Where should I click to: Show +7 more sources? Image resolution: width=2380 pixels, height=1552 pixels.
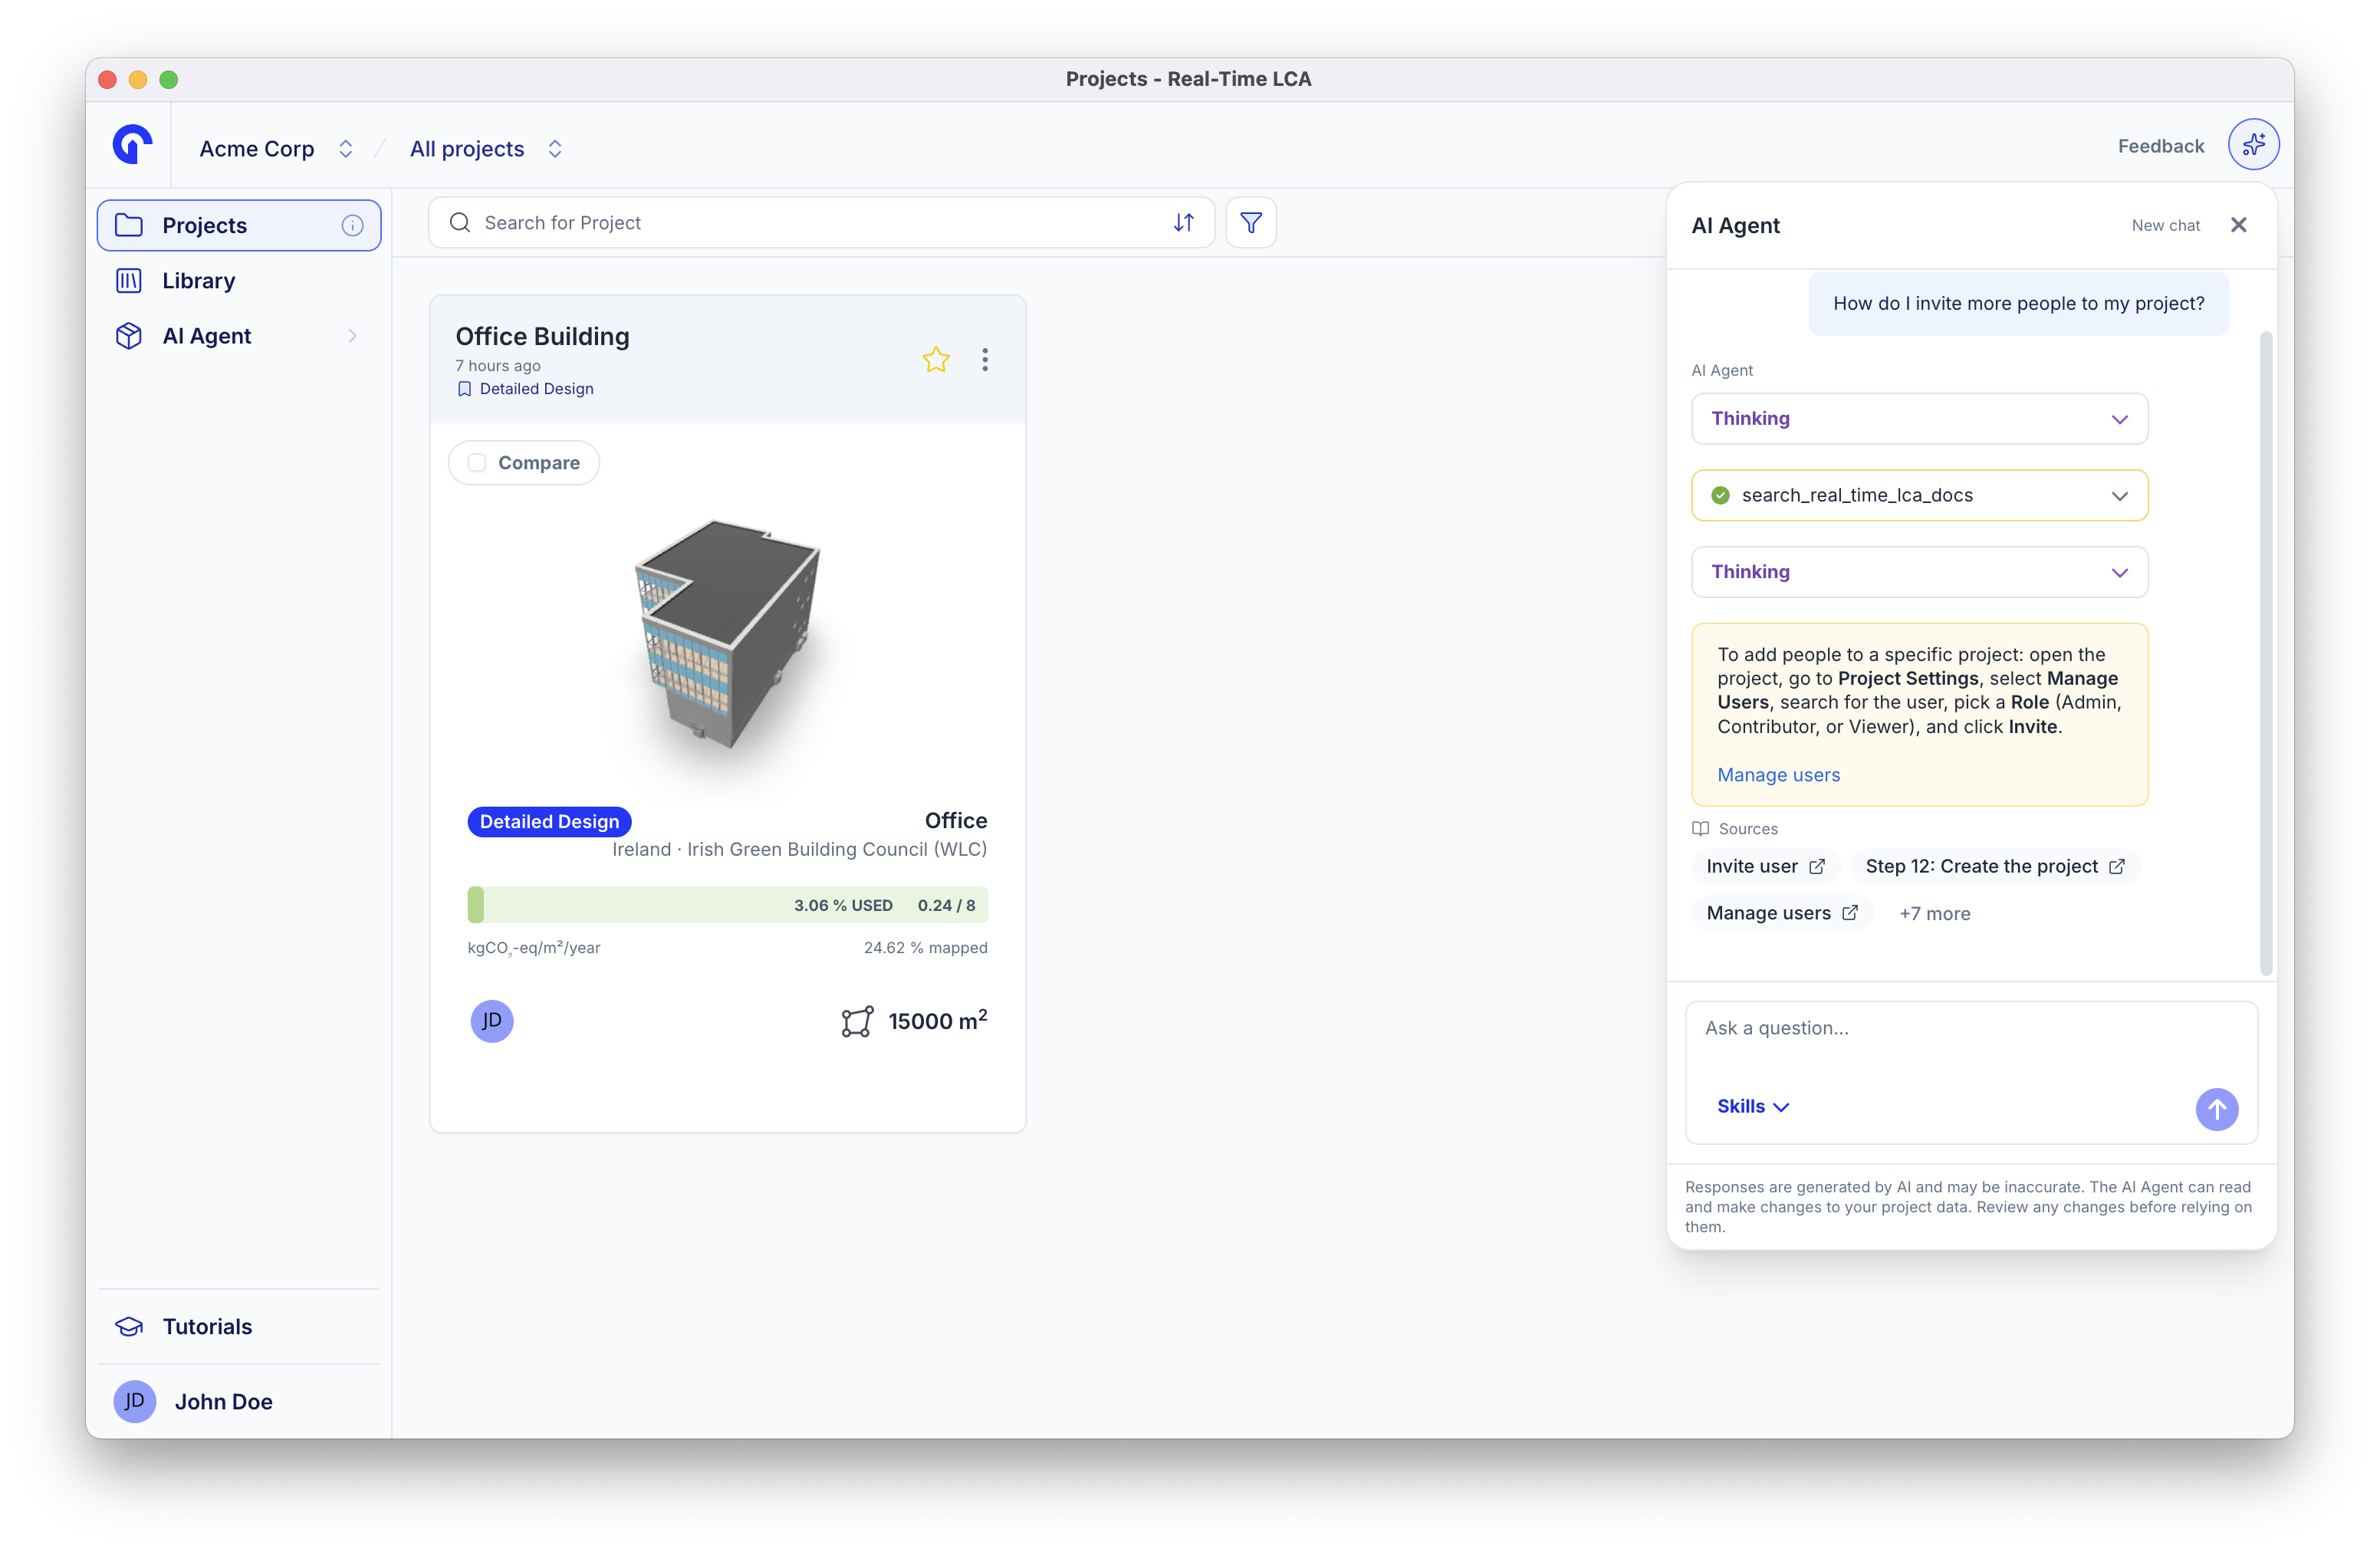click(x=1934, y=913)
